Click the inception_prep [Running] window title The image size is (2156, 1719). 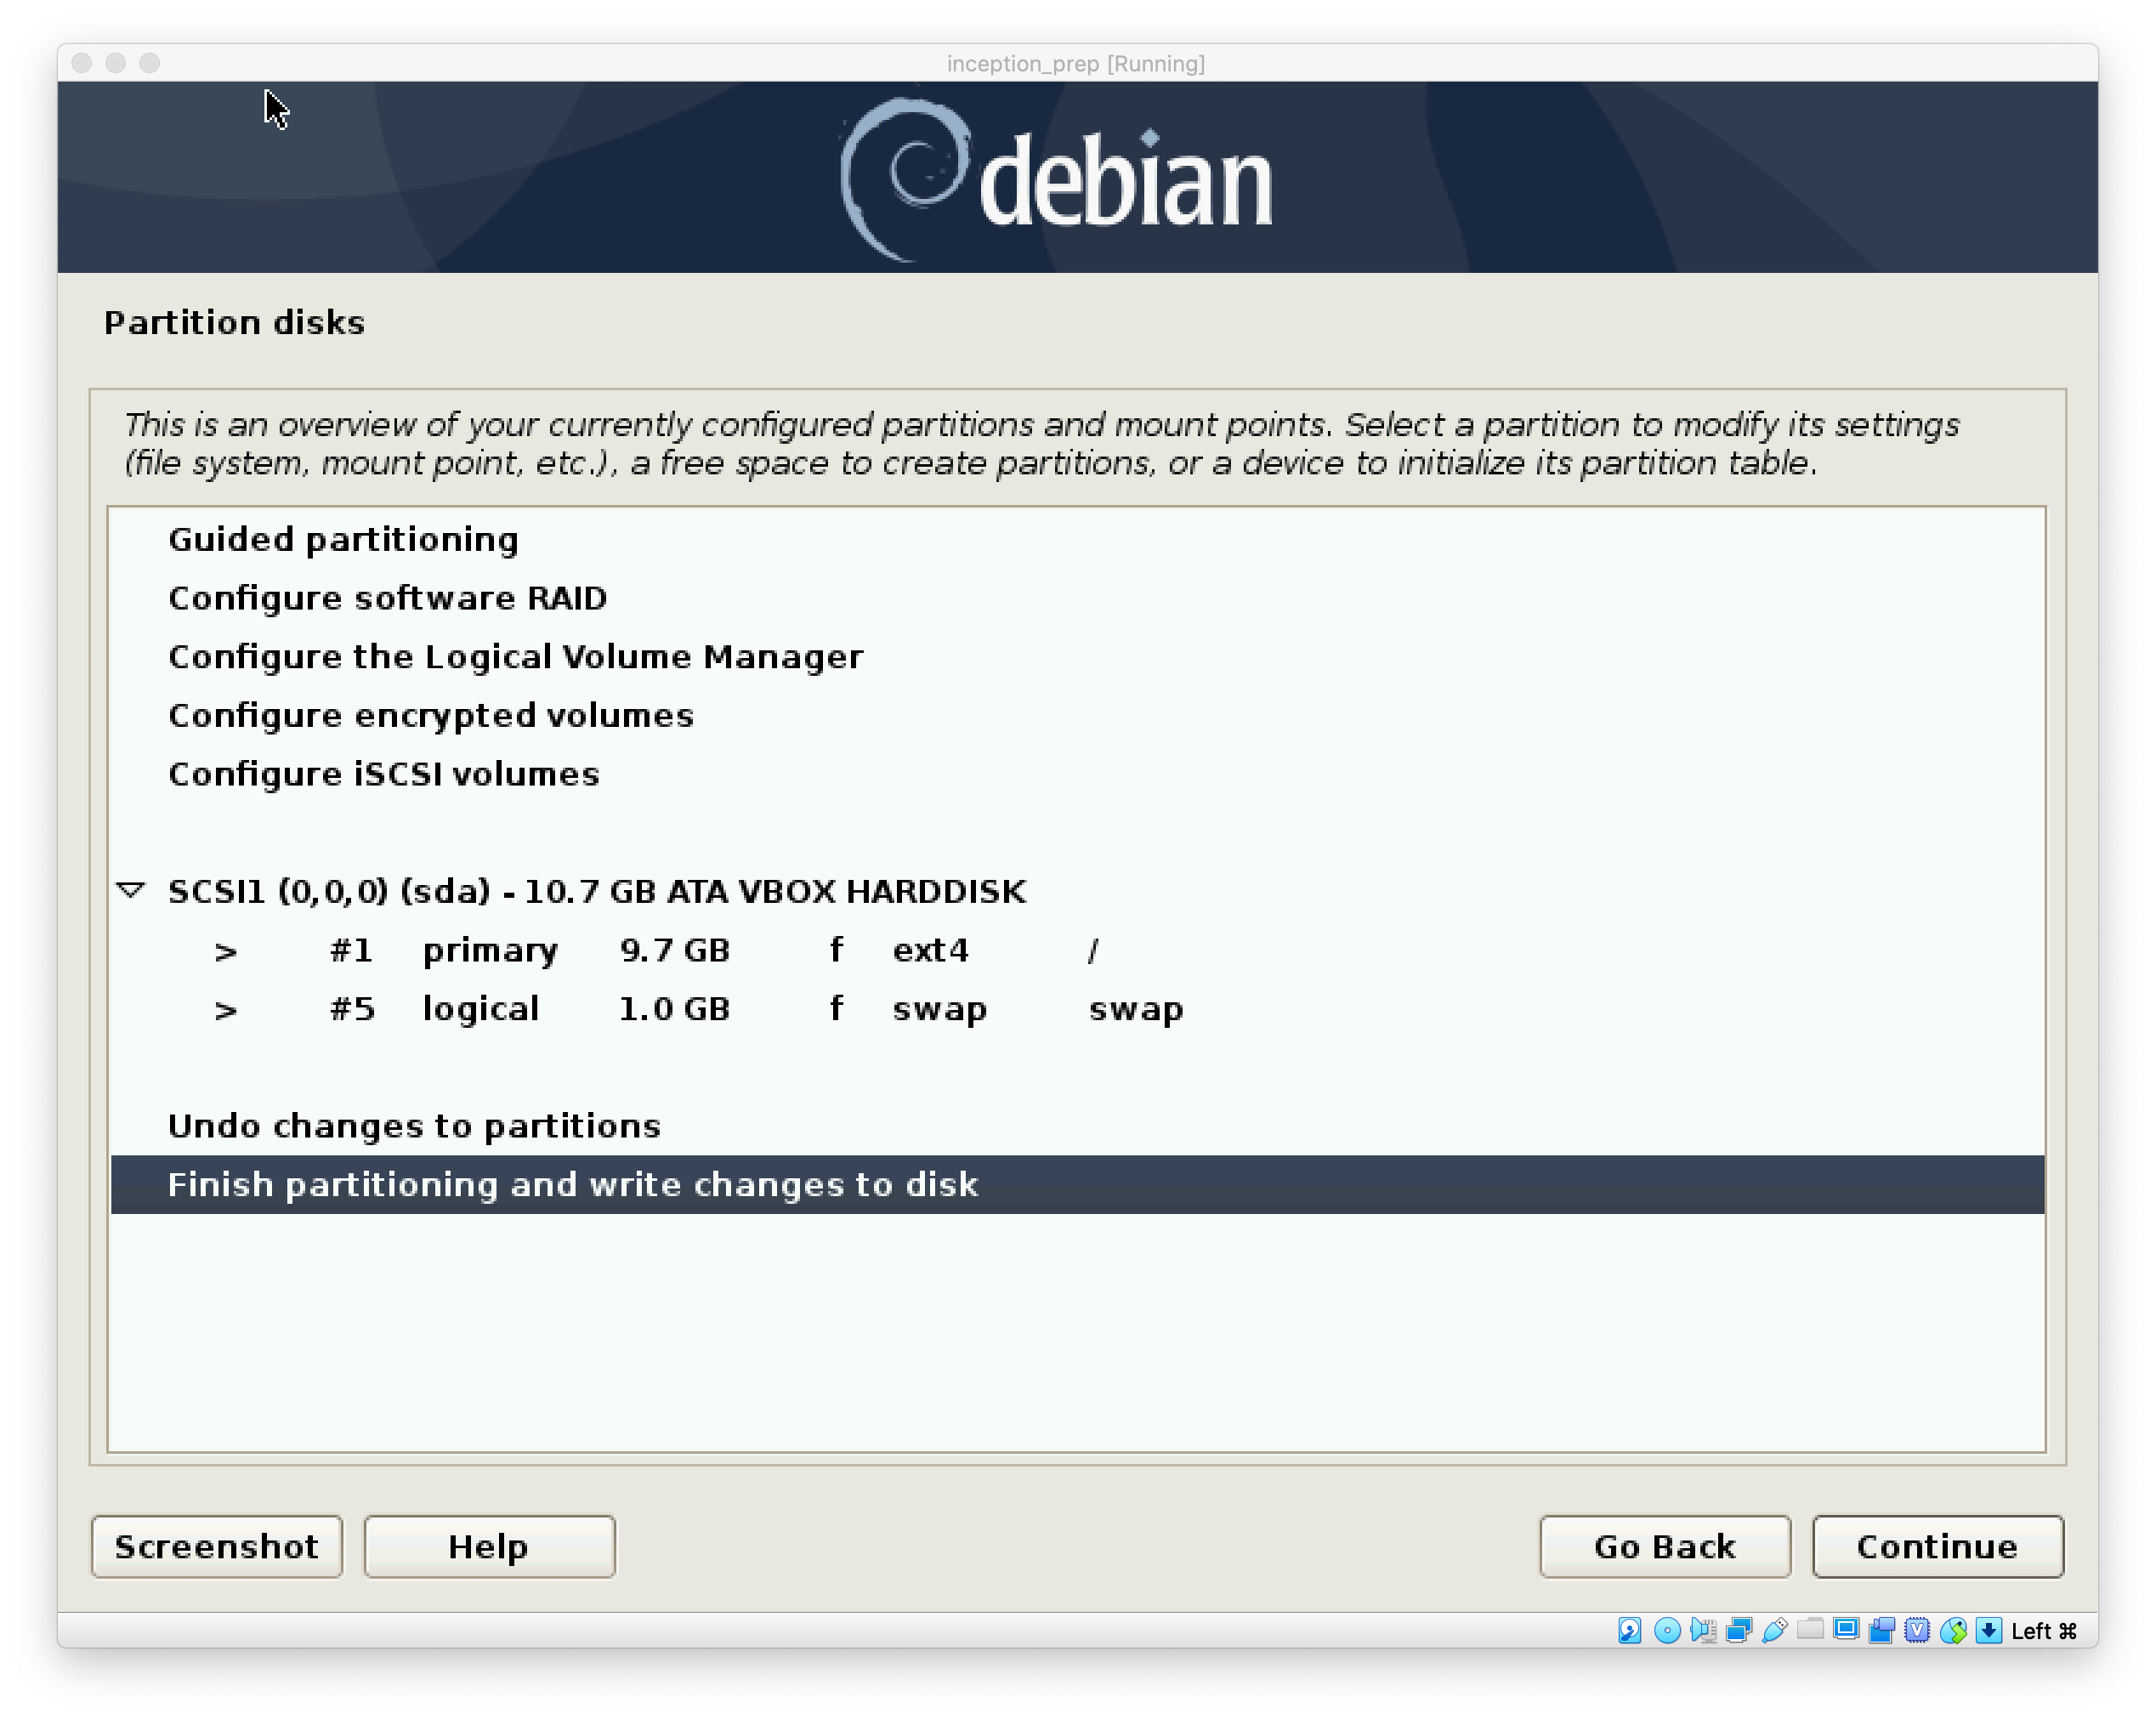coord(1076,64)
